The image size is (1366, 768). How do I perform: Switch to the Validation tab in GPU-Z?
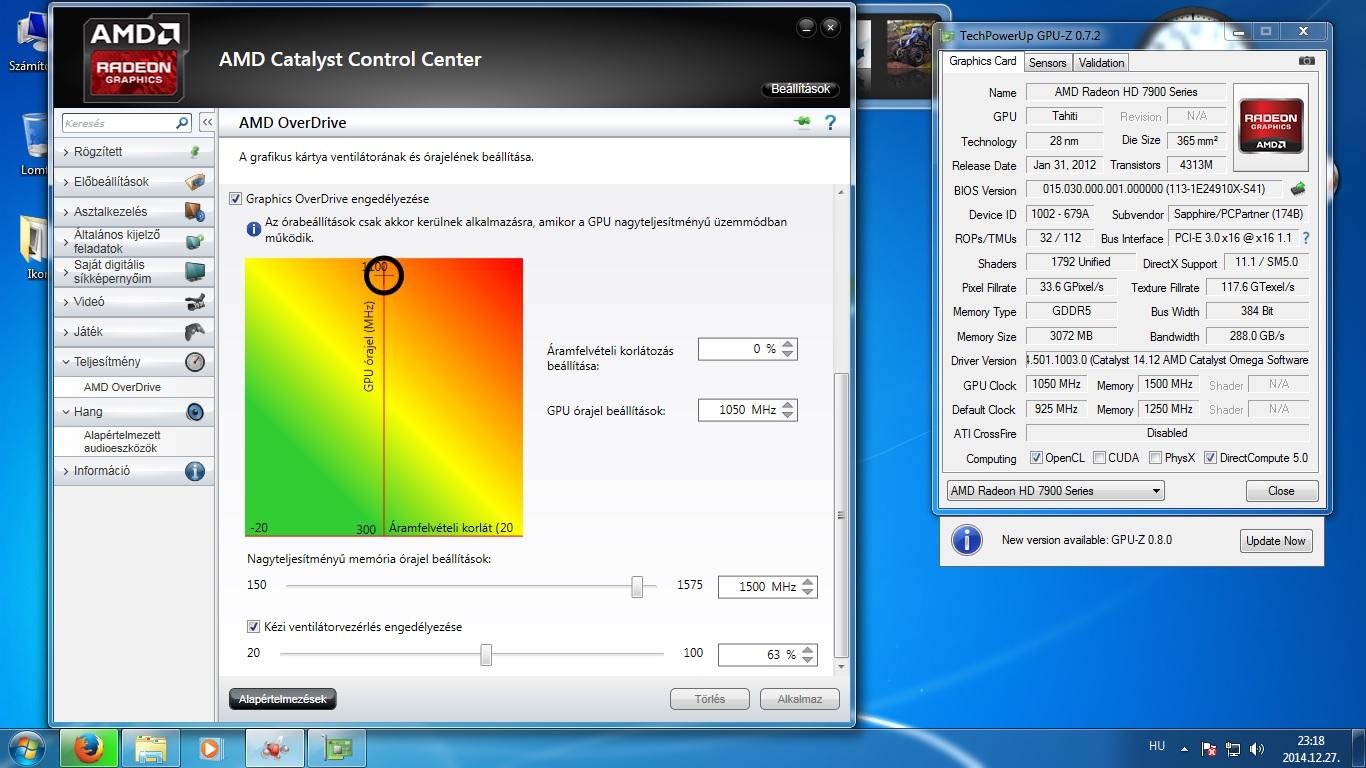coord(1102,62)
